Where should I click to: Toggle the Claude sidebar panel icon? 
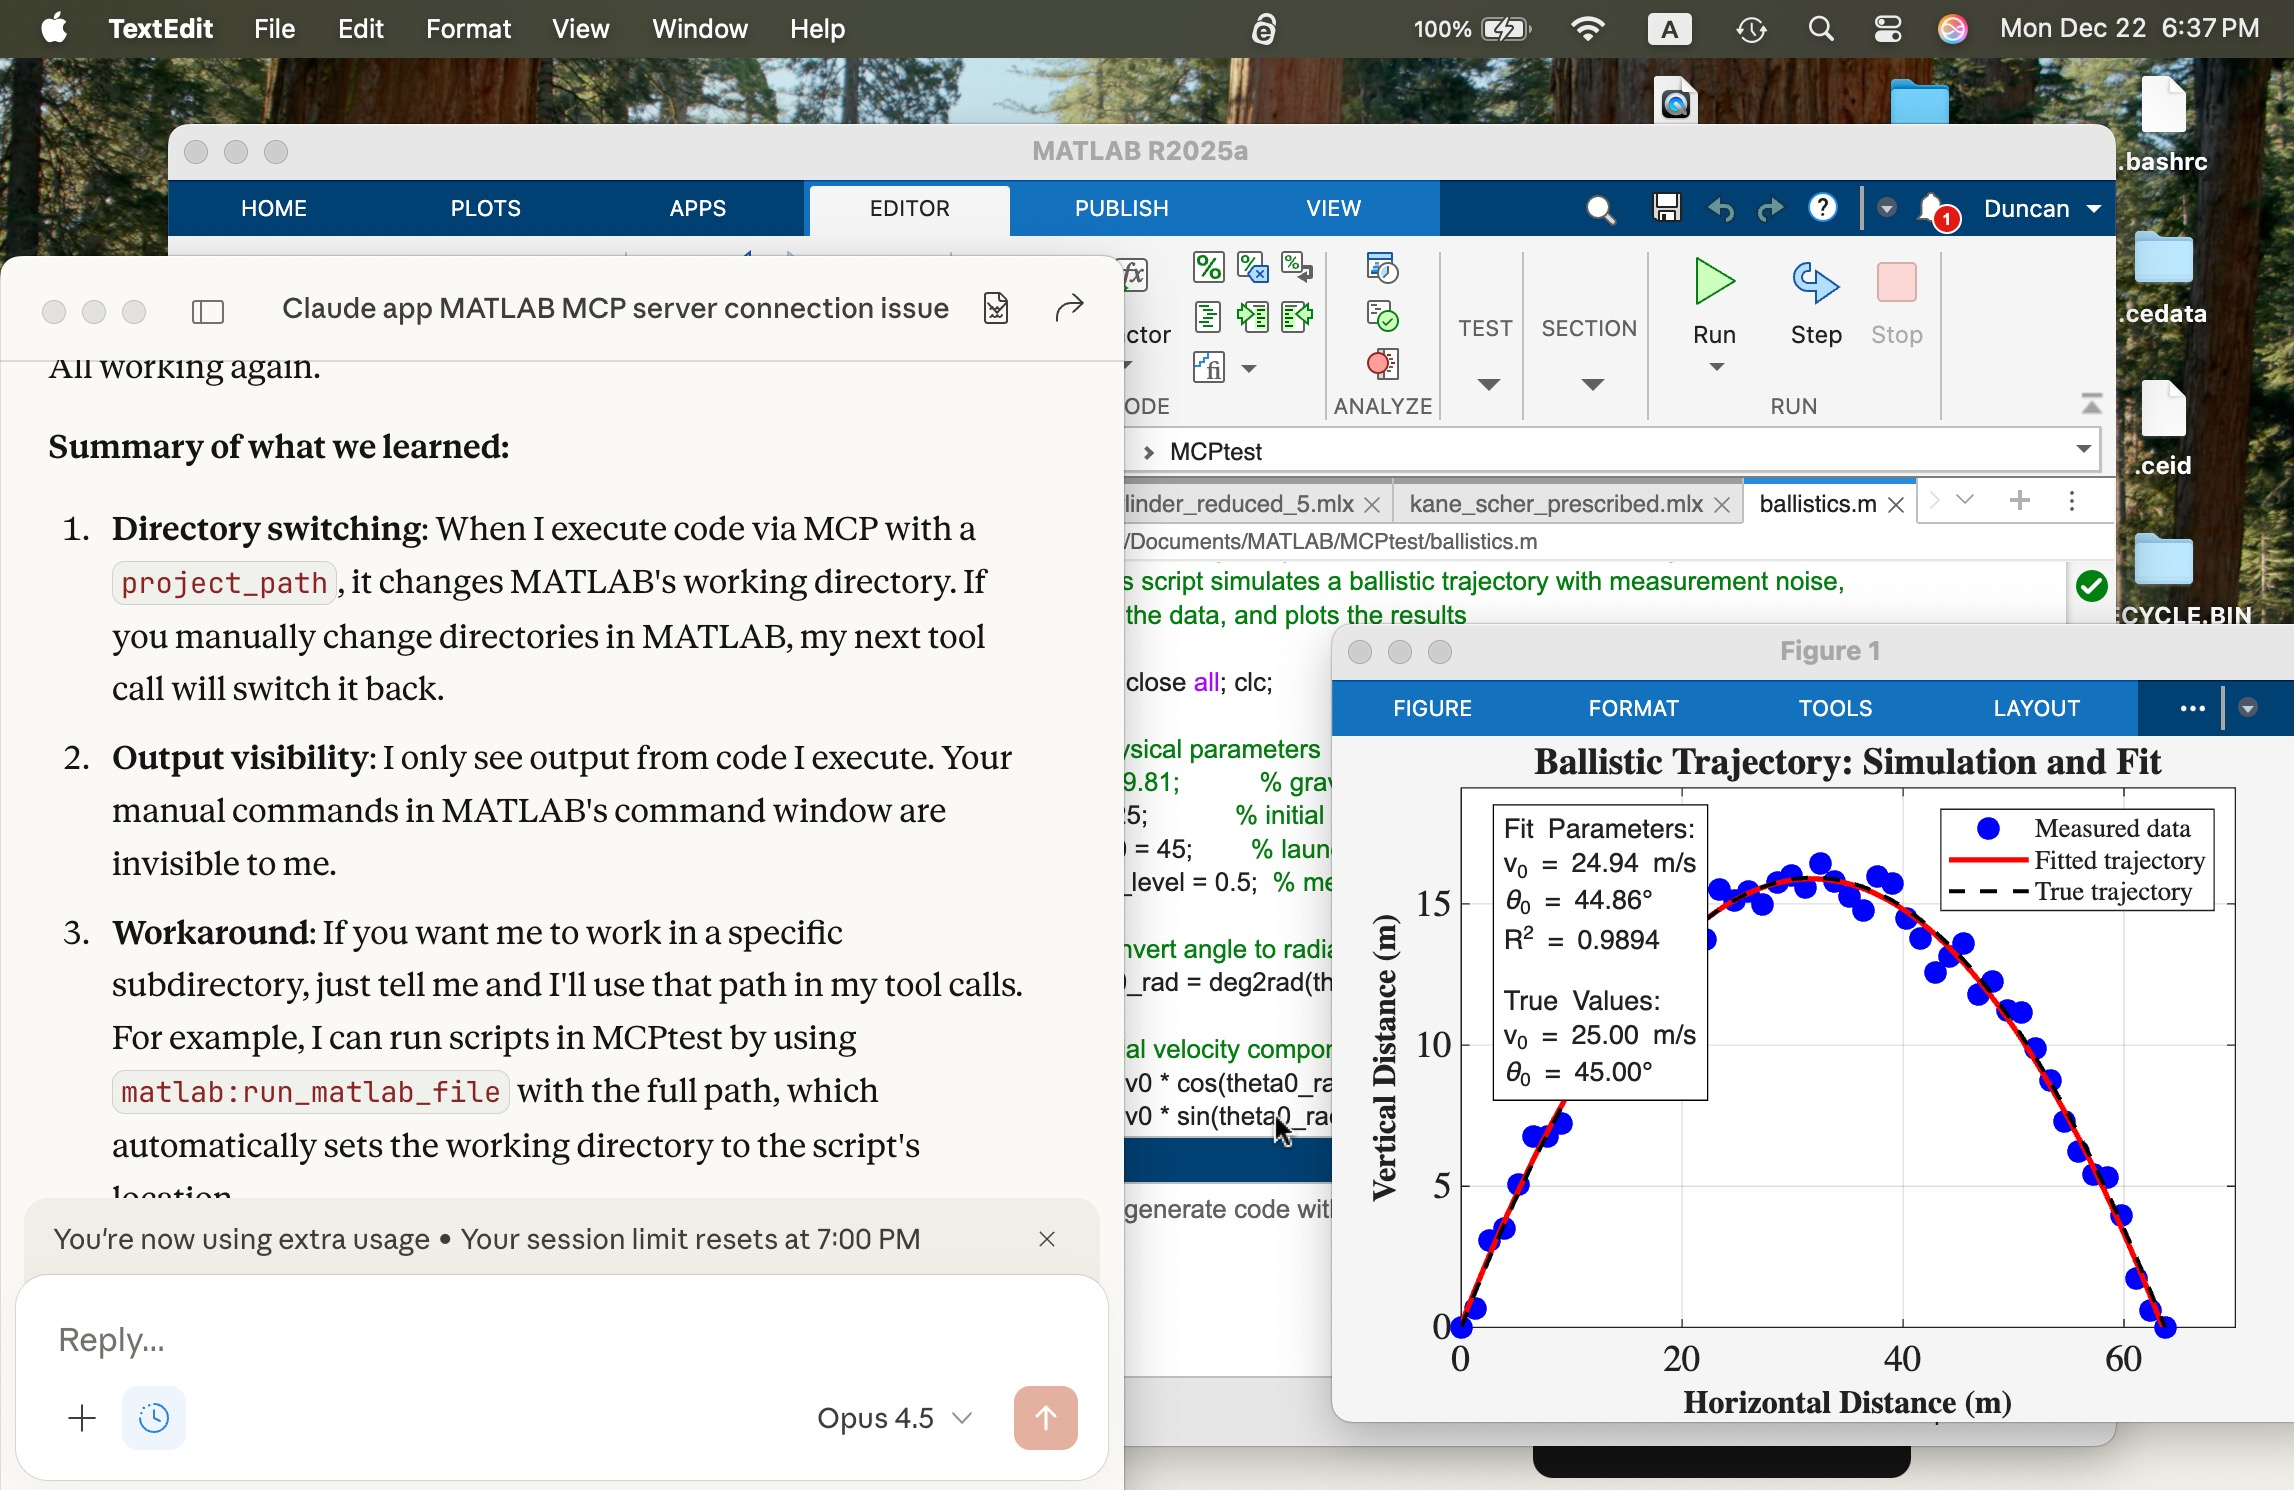[x=207, y=312]
